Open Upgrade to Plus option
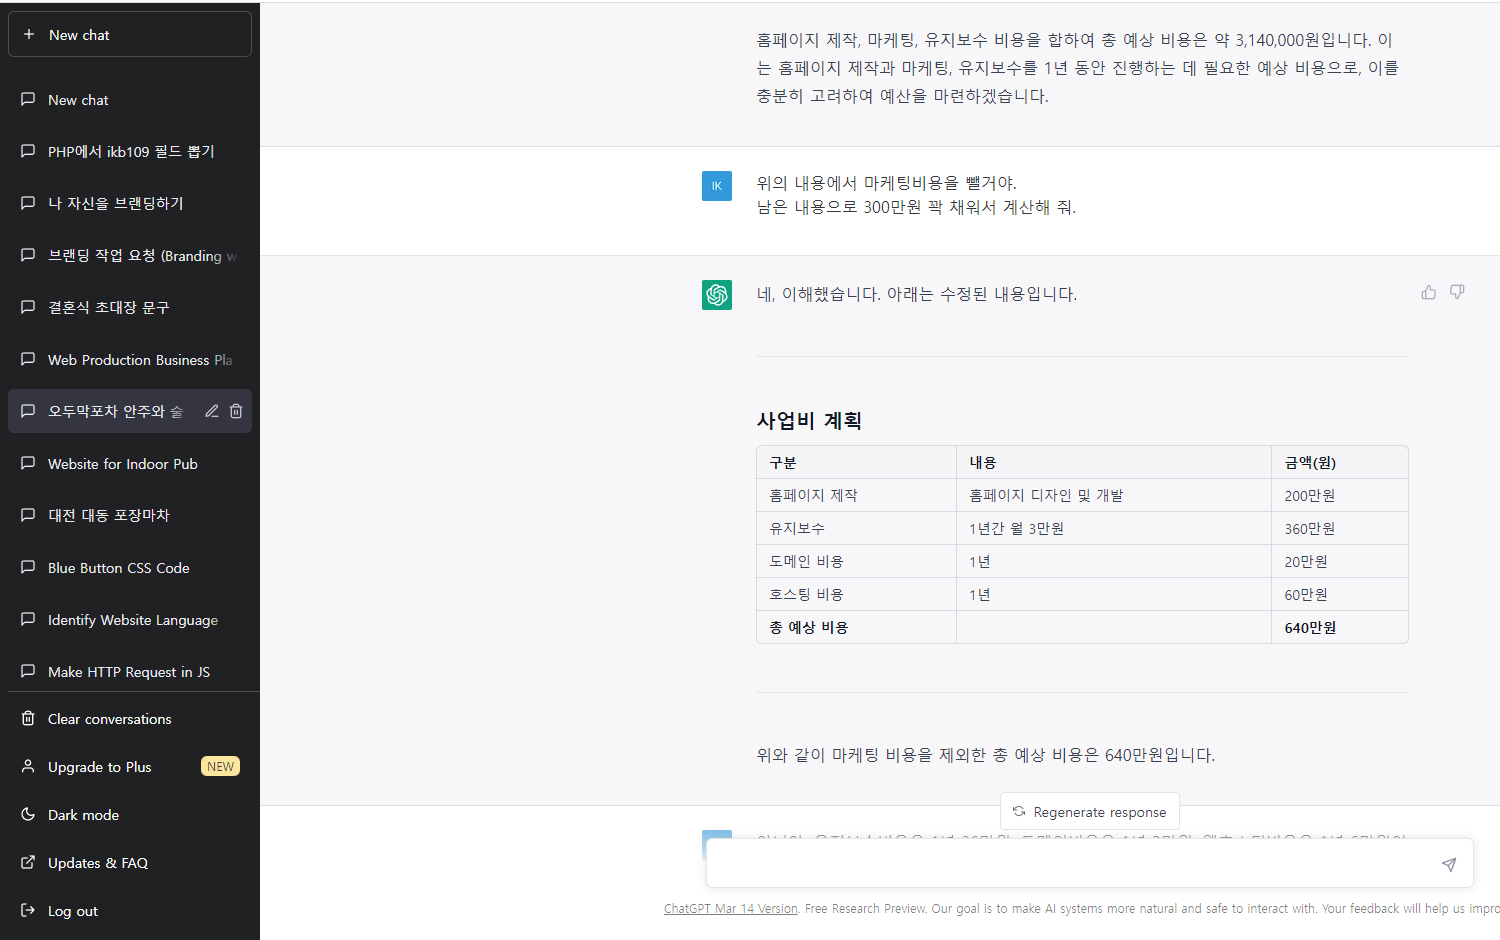This screenshot has height=940, width=1500. 100,767
